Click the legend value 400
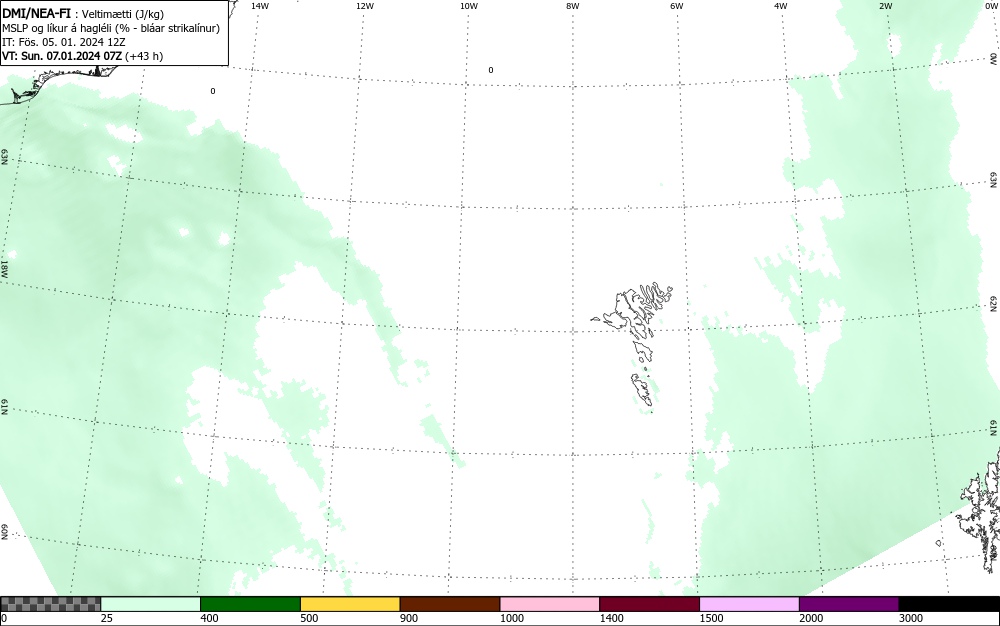Image resolution: width=1000 pixels, height=626 pixels. [x=209, y=618]
